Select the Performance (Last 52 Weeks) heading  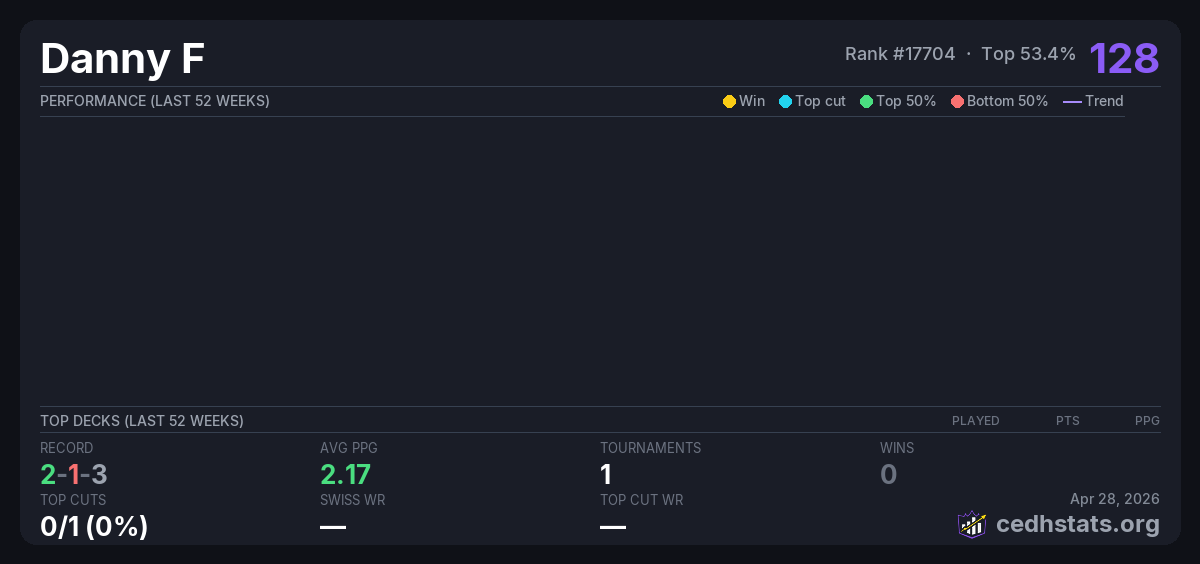(155, 101)
